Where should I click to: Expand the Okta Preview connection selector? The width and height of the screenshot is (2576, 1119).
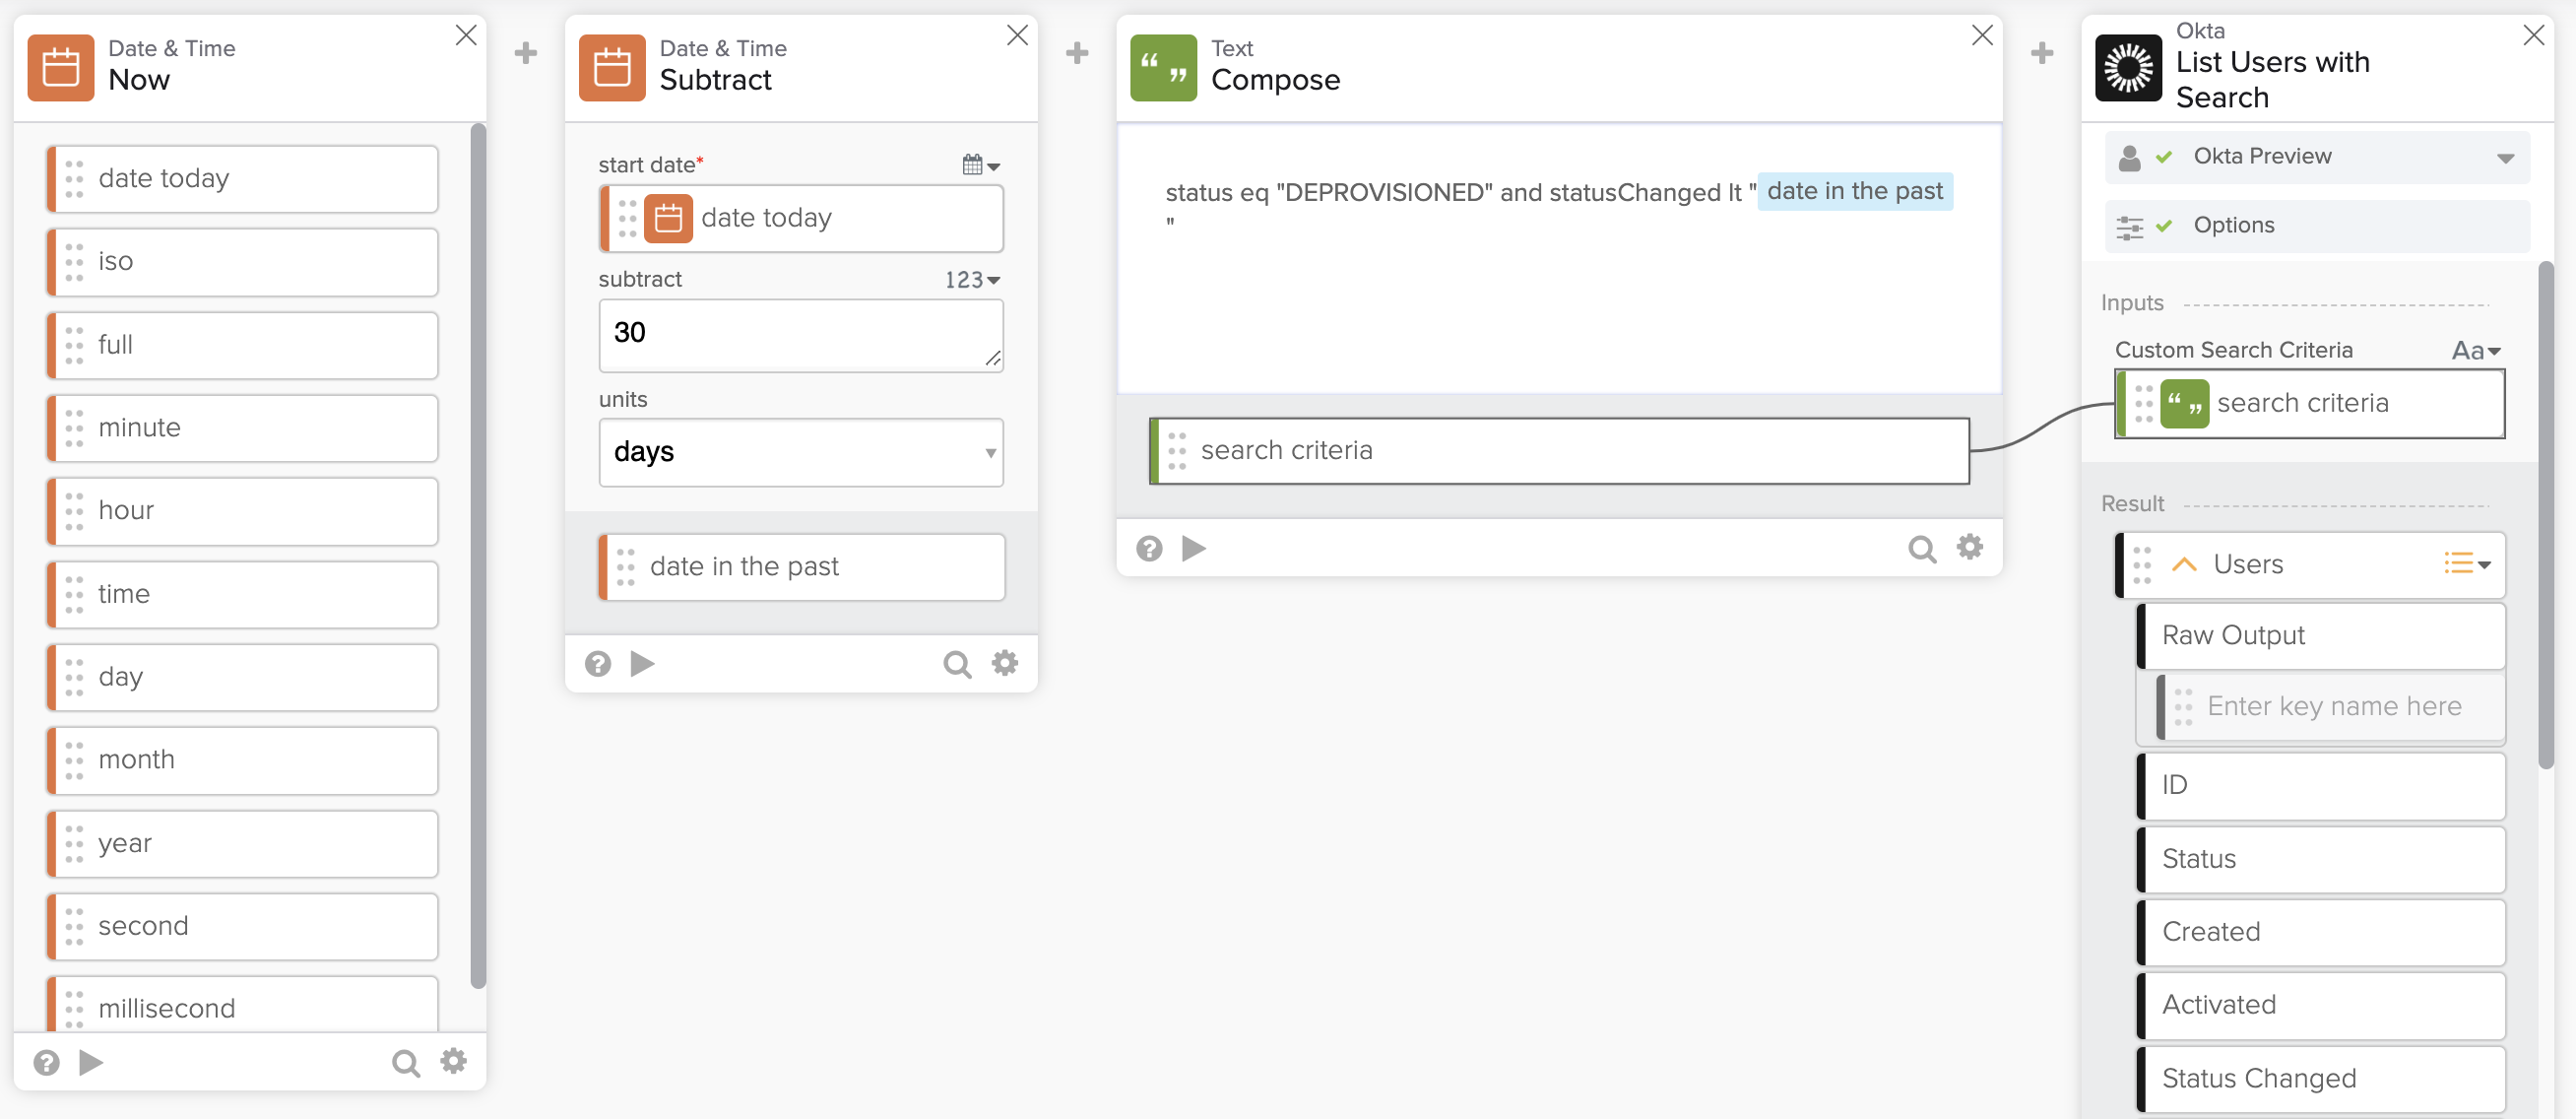[x=2504, y=158]
